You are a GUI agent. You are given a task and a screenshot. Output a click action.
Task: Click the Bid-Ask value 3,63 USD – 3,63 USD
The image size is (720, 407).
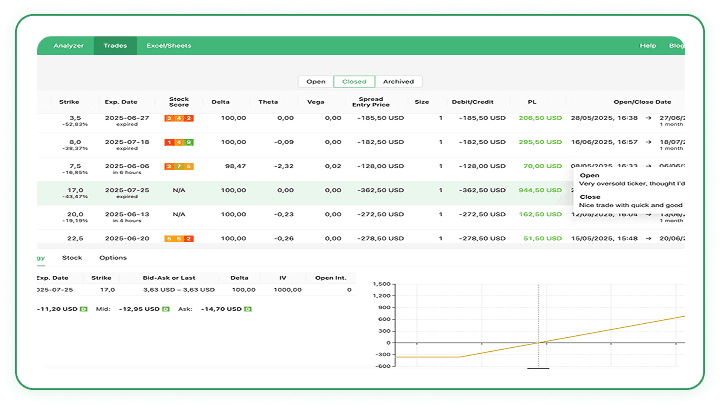(x=179, y=290)
